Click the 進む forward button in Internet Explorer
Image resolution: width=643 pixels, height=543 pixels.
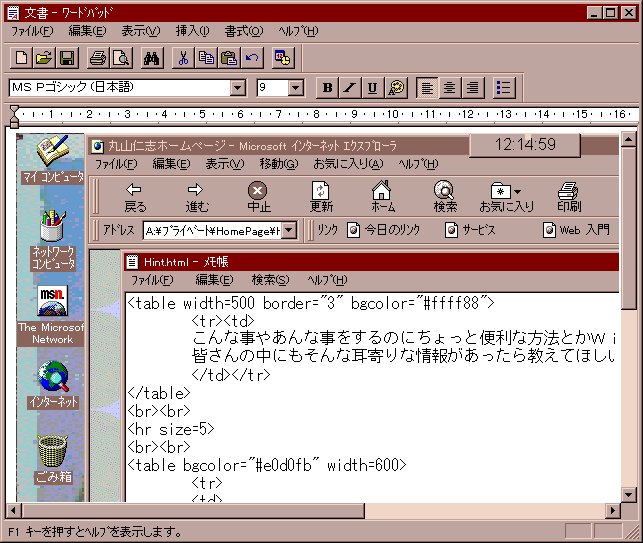(x=196, y=197)
